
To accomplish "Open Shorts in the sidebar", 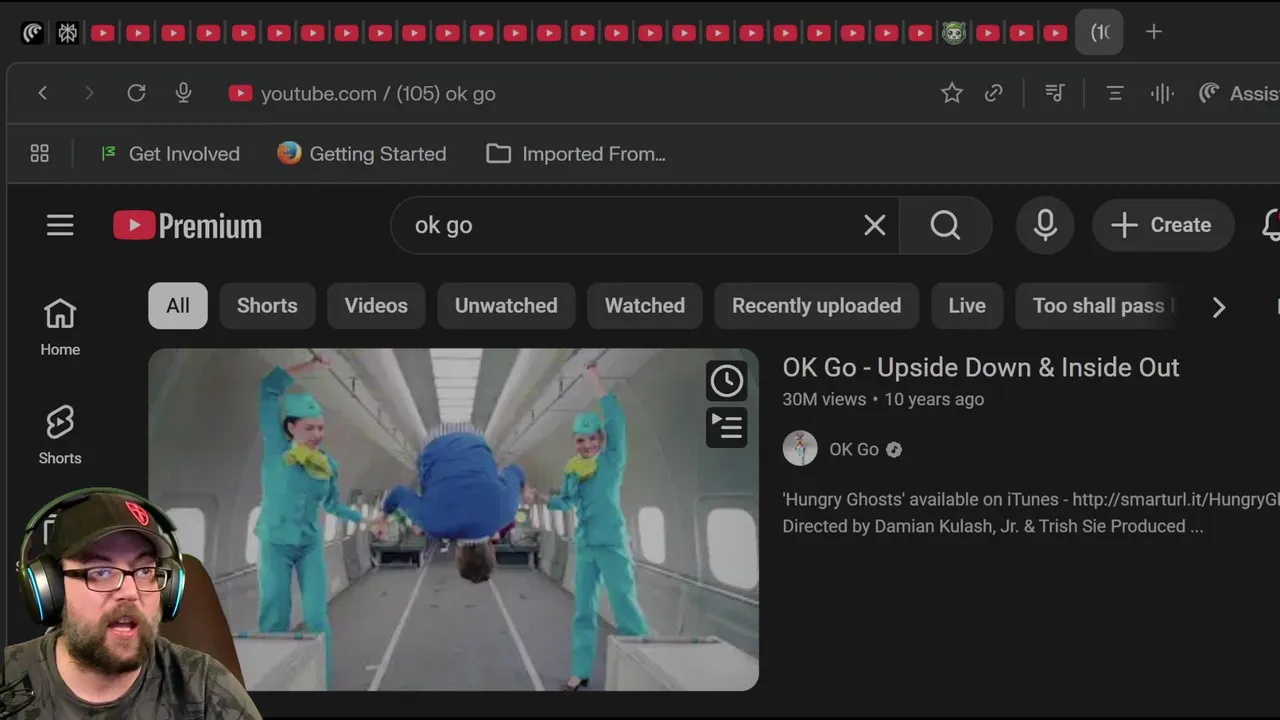I will point(60,435).
